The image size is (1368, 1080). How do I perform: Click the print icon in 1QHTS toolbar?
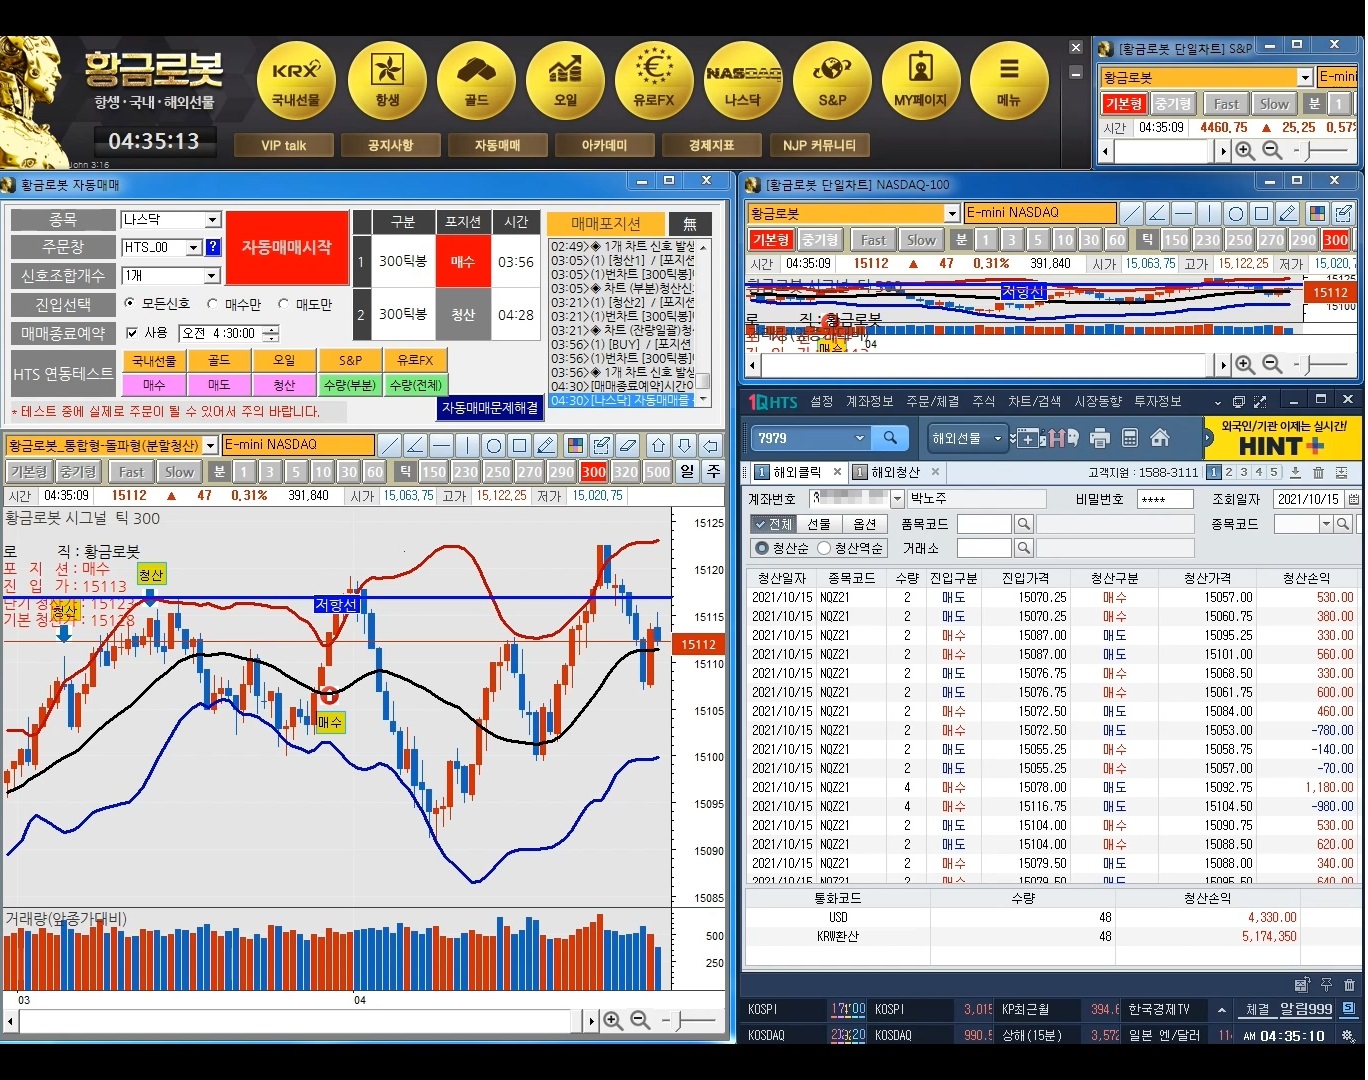[1100, 438]
